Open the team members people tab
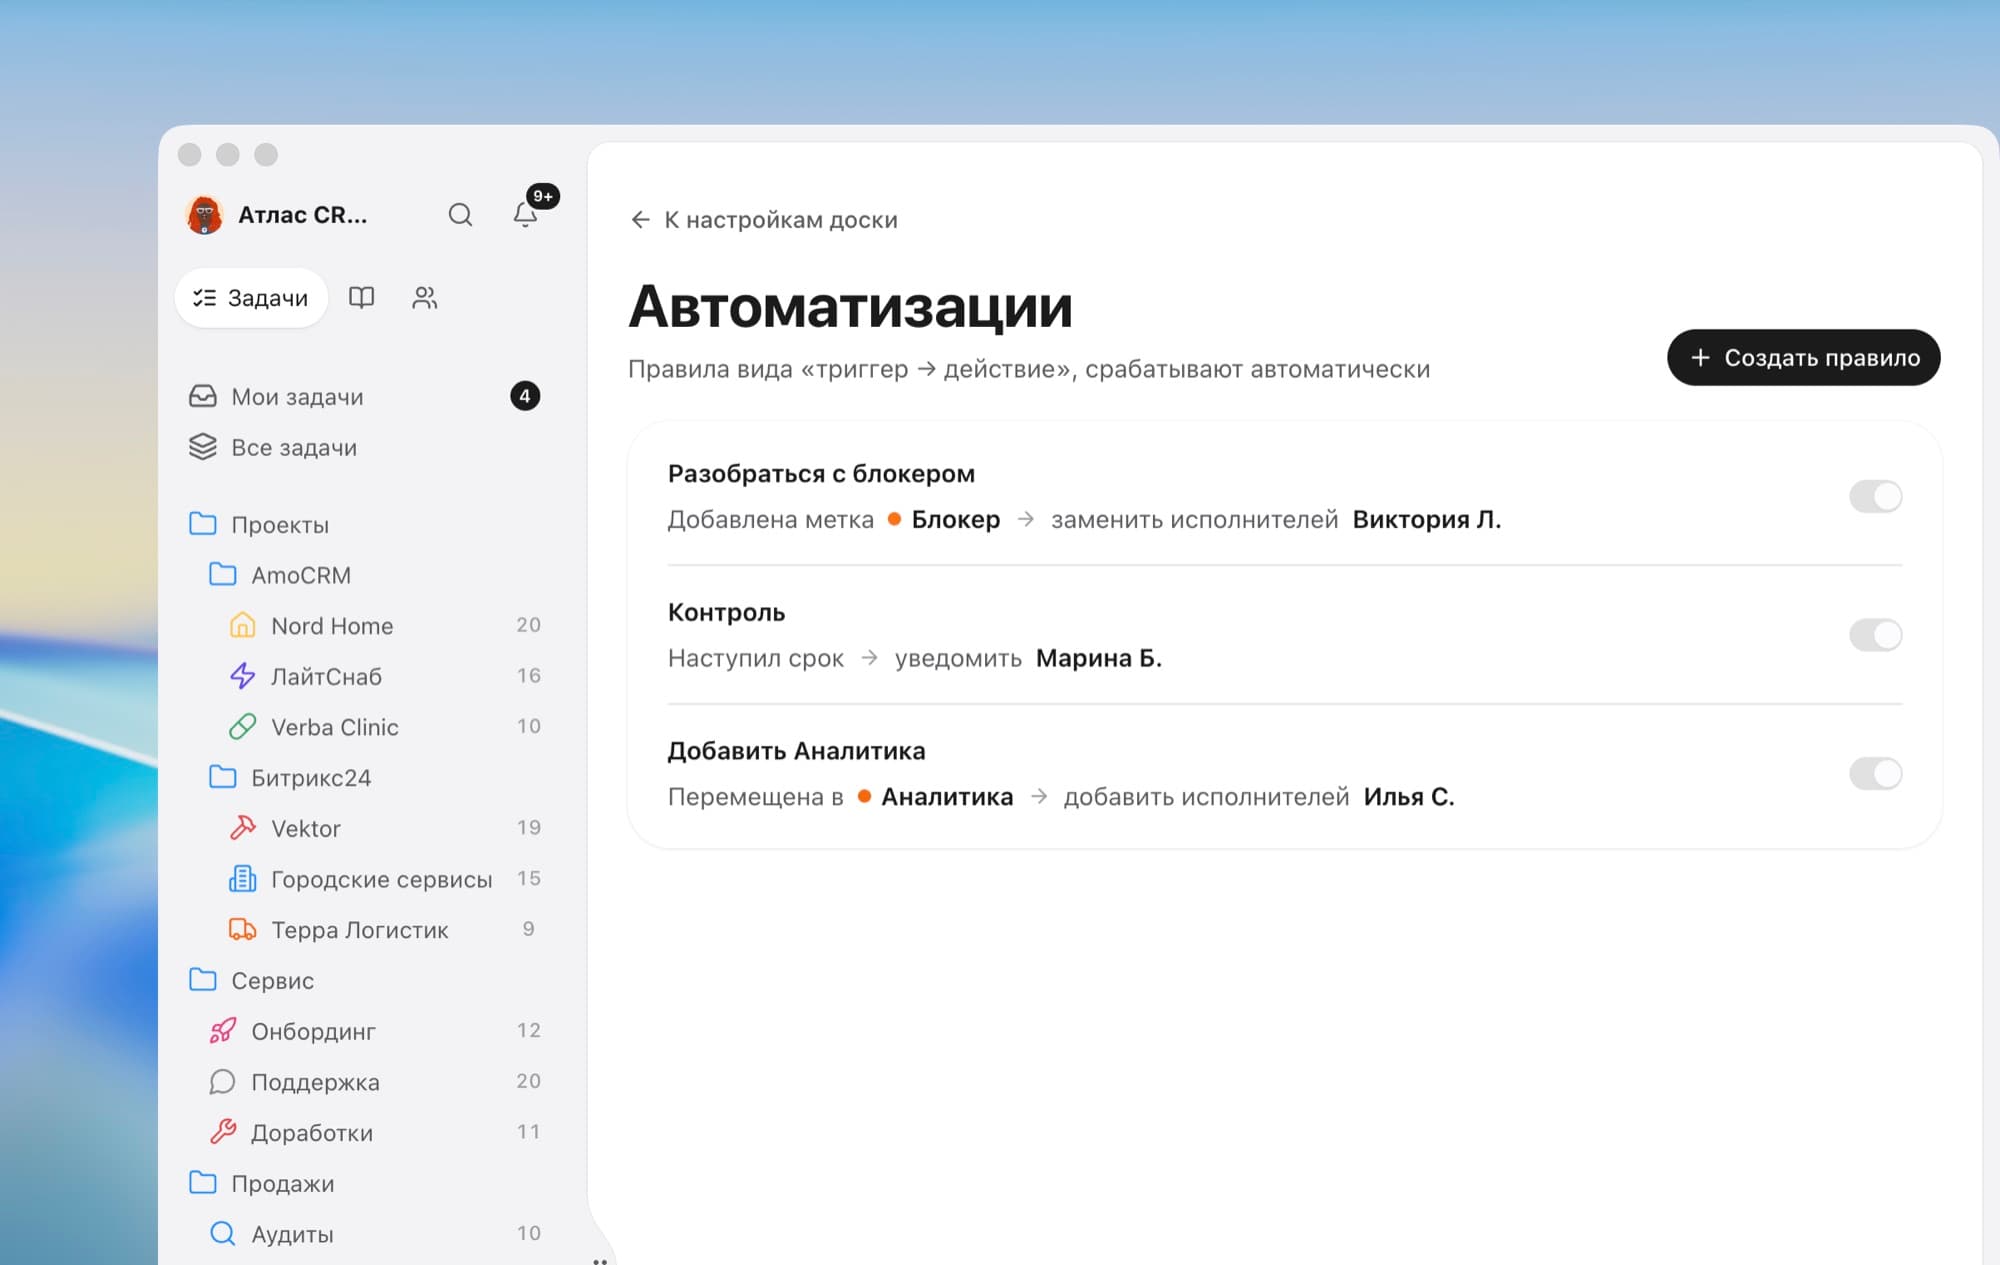The width and height of the screenshot is (2000, 1265). (424, 298)
